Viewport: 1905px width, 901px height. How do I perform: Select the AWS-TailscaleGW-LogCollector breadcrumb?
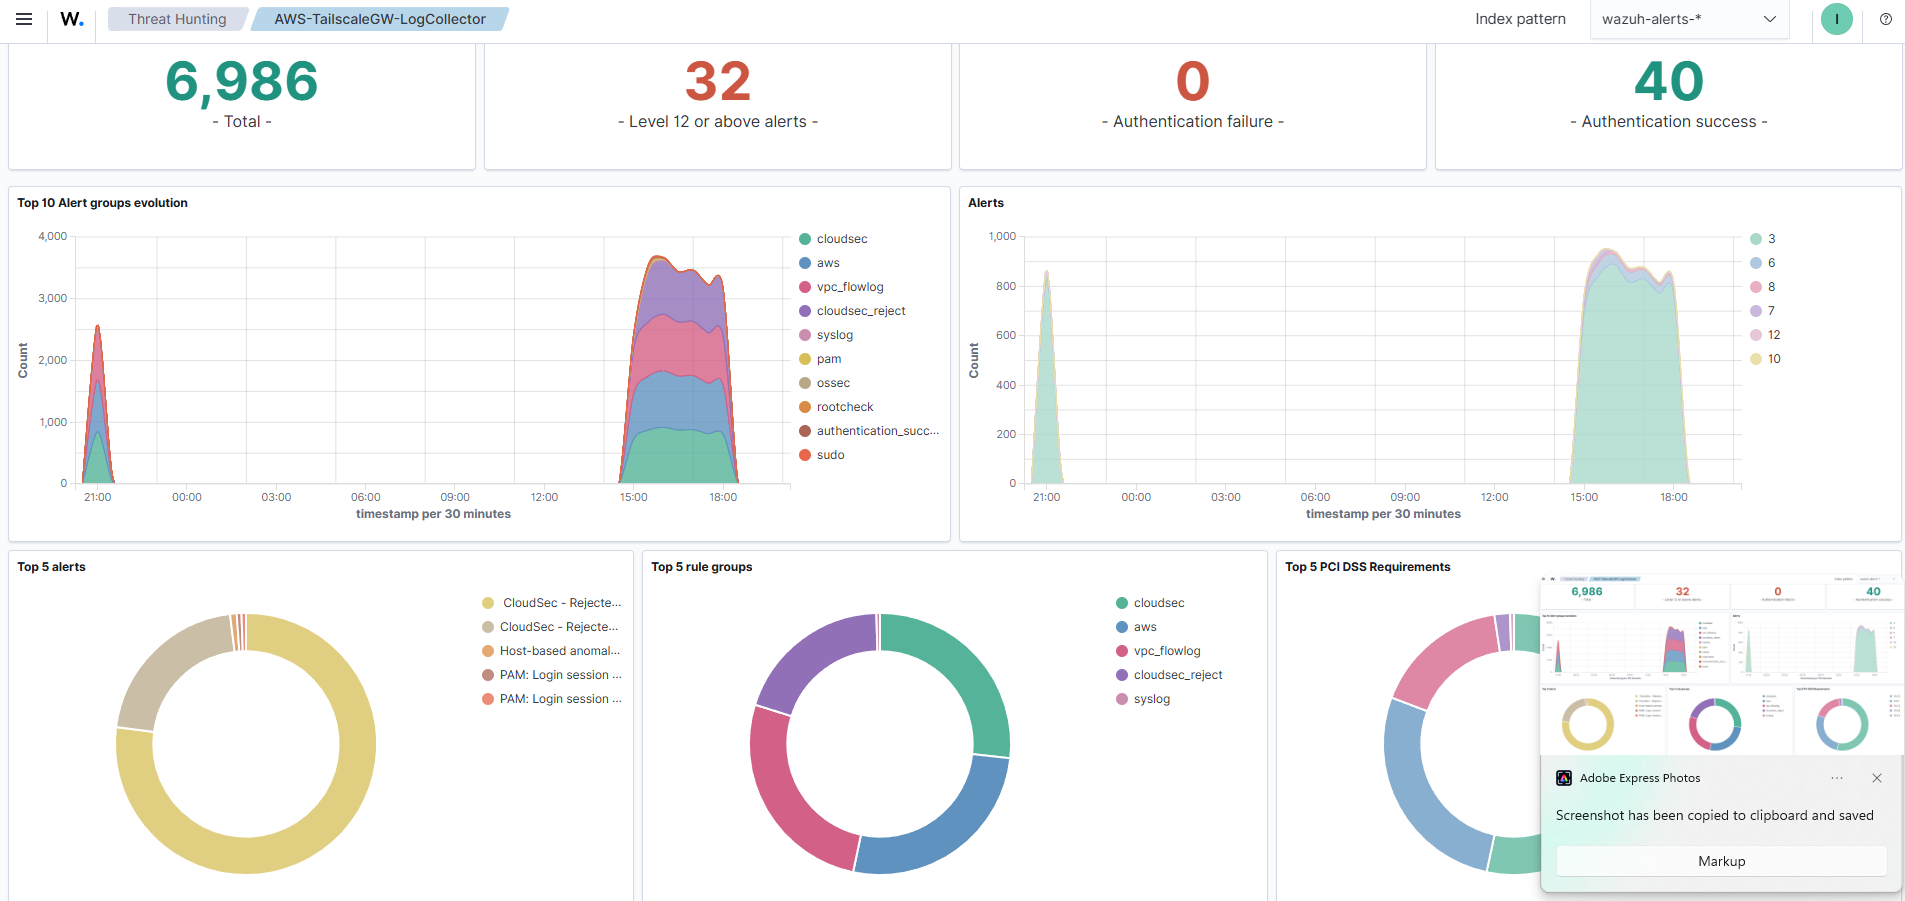coord(380,19)
